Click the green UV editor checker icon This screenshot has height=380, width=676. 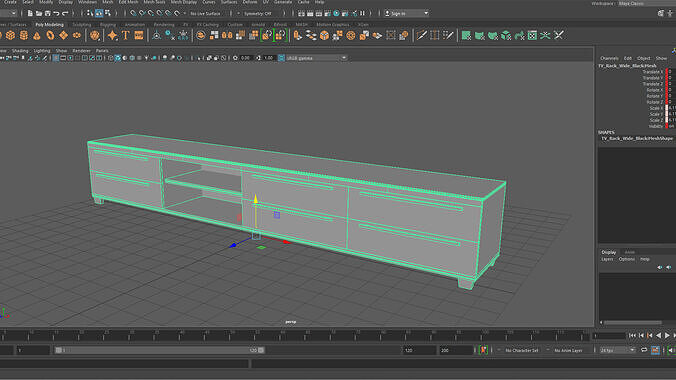pos(532,35)
